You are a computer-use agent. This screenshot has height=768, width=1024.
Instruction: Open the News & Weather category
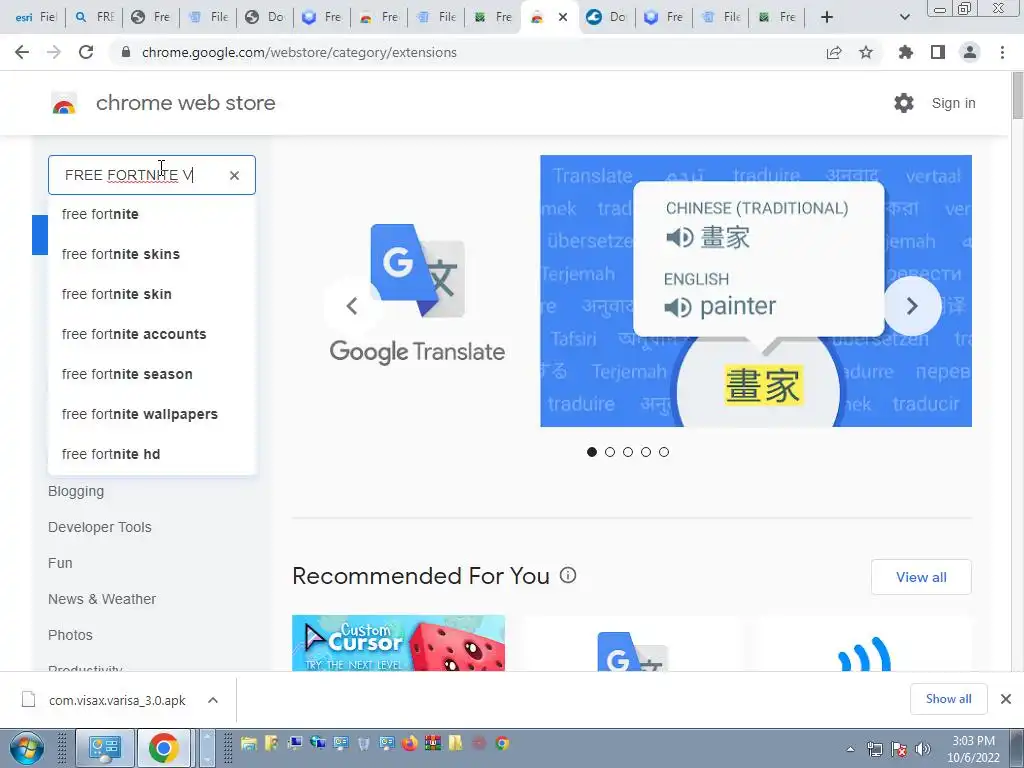pos(102,599)
